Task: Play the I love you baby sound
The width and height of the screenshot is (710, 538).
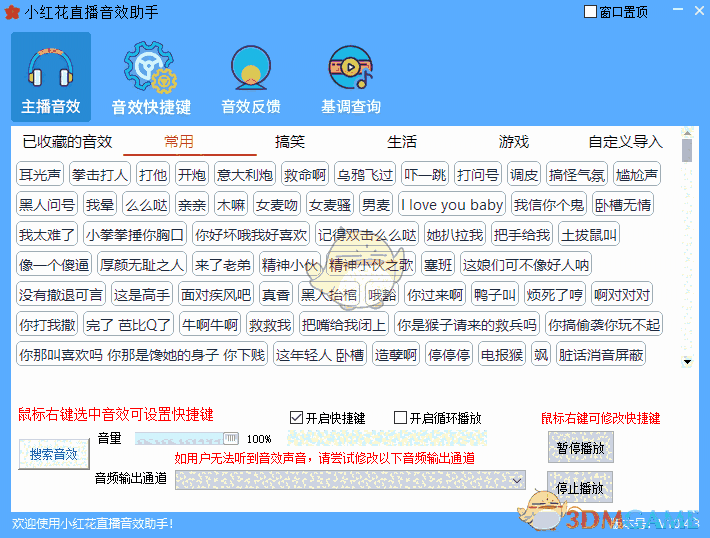Action: pos(452,205)
